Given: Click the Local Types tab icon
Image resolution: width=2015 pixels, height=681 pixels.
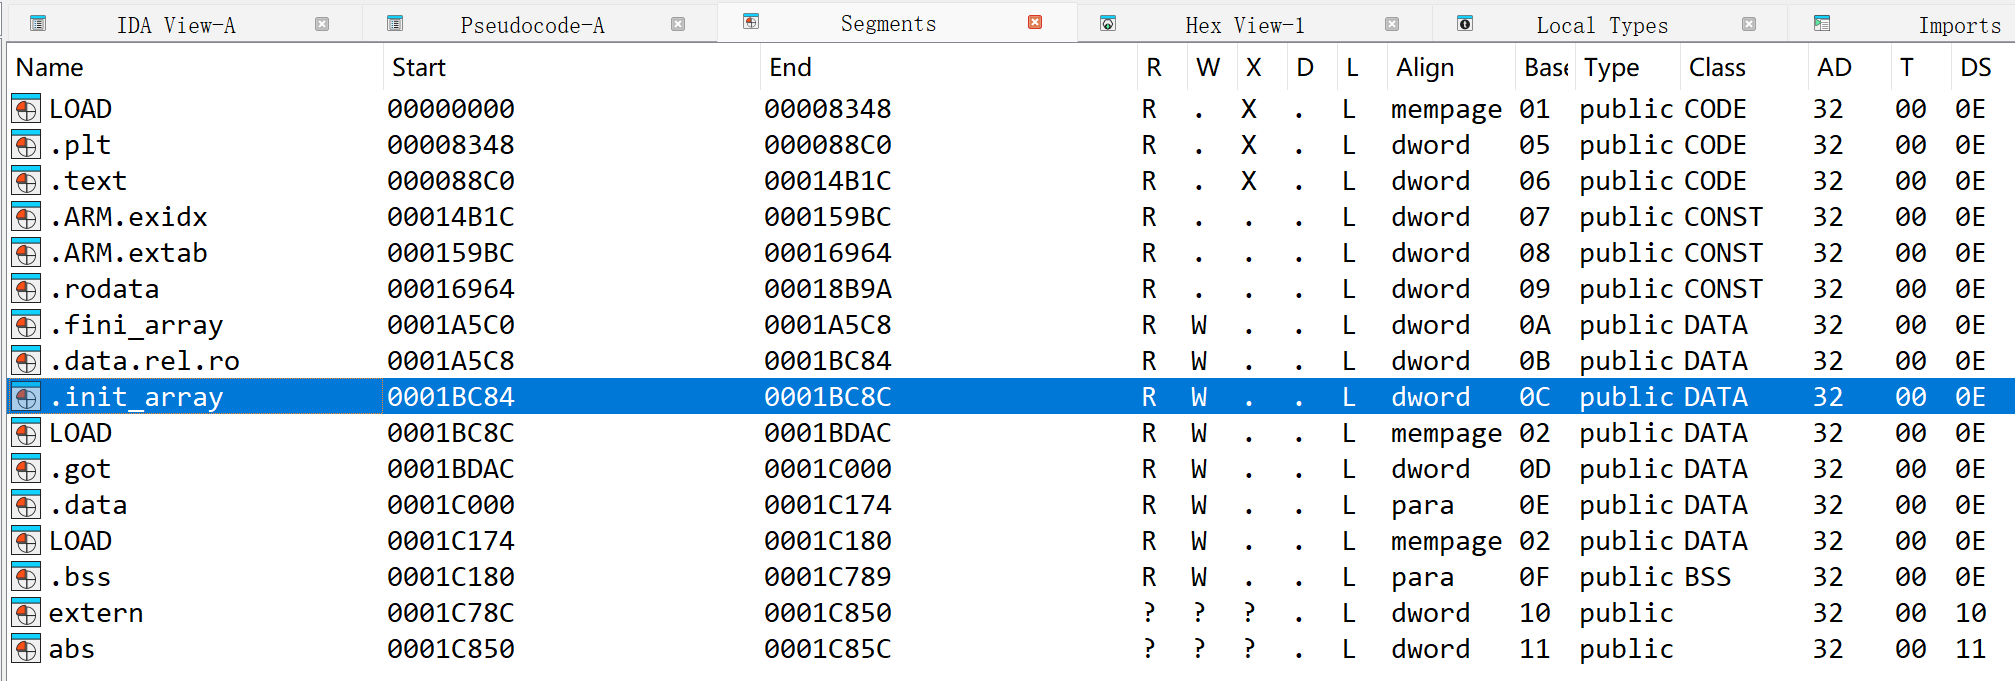Looking at the screenshot, I should click(x=1464, y=24).
